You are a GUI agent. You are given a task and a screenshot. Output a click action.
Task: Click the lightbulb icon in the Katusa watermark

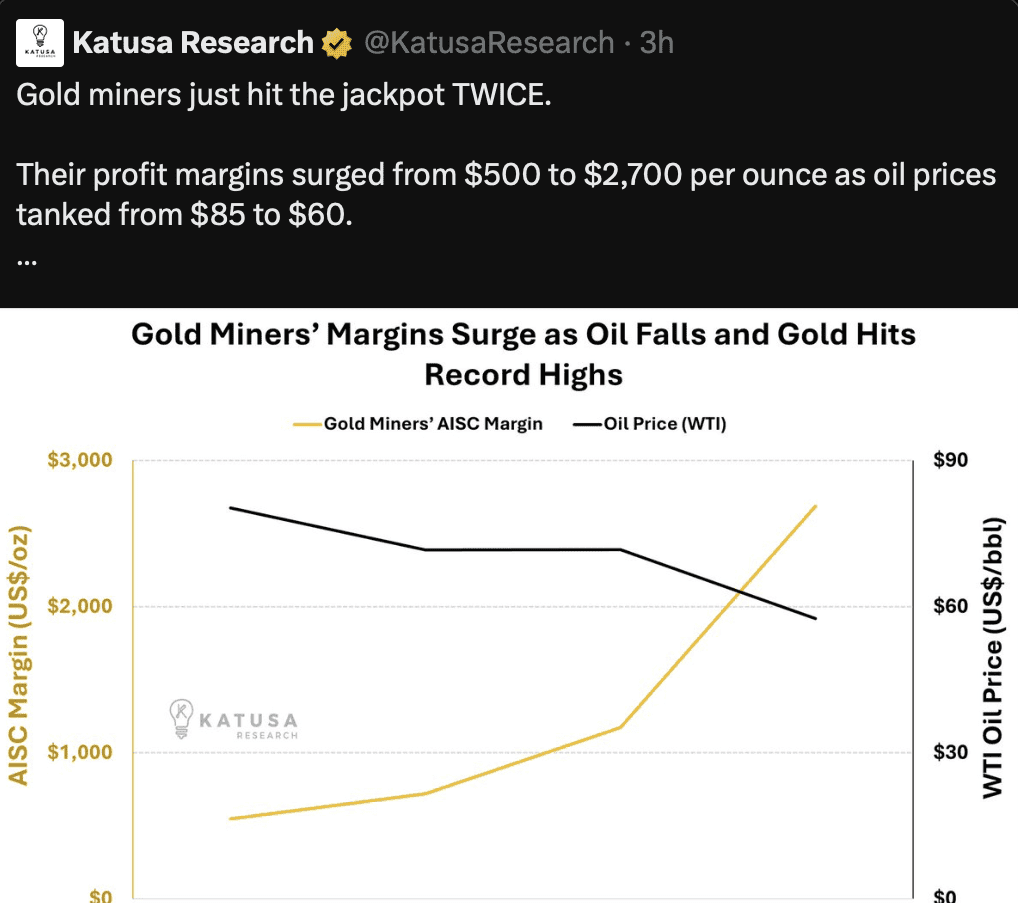click(x=181, y=719)
